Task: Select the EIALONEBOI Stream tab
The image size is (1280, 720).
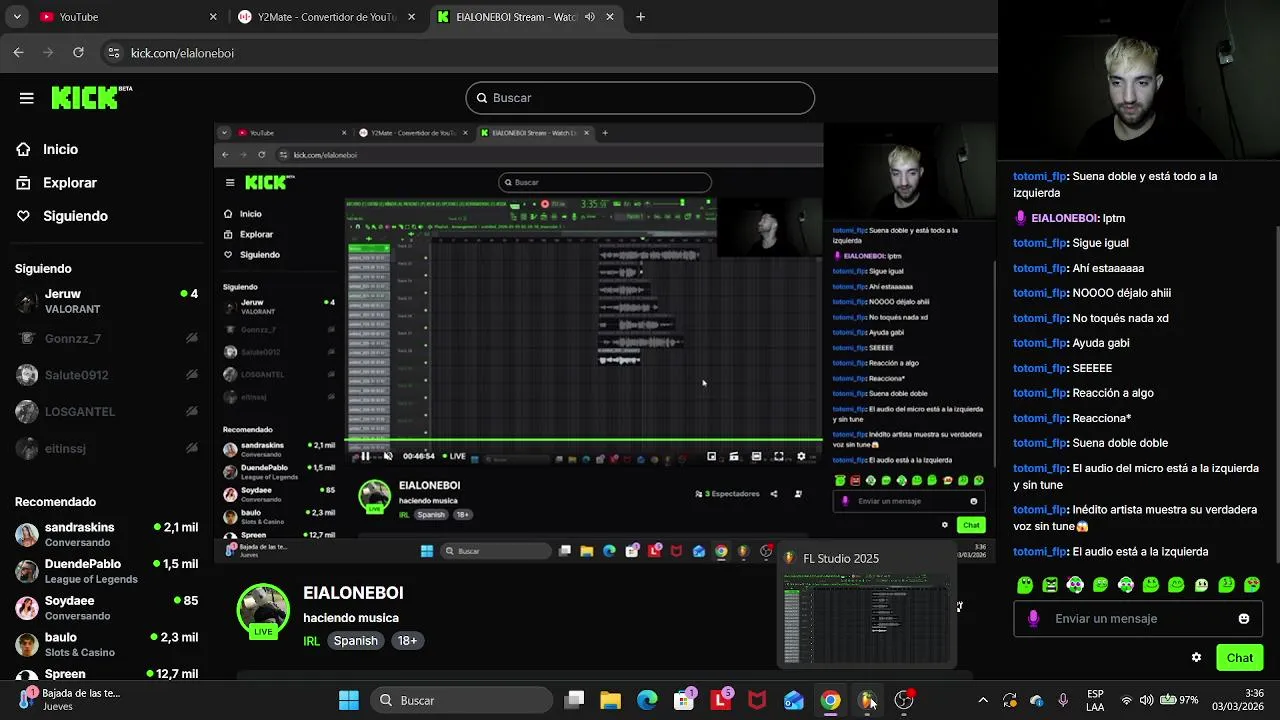Action: [526, 17]
